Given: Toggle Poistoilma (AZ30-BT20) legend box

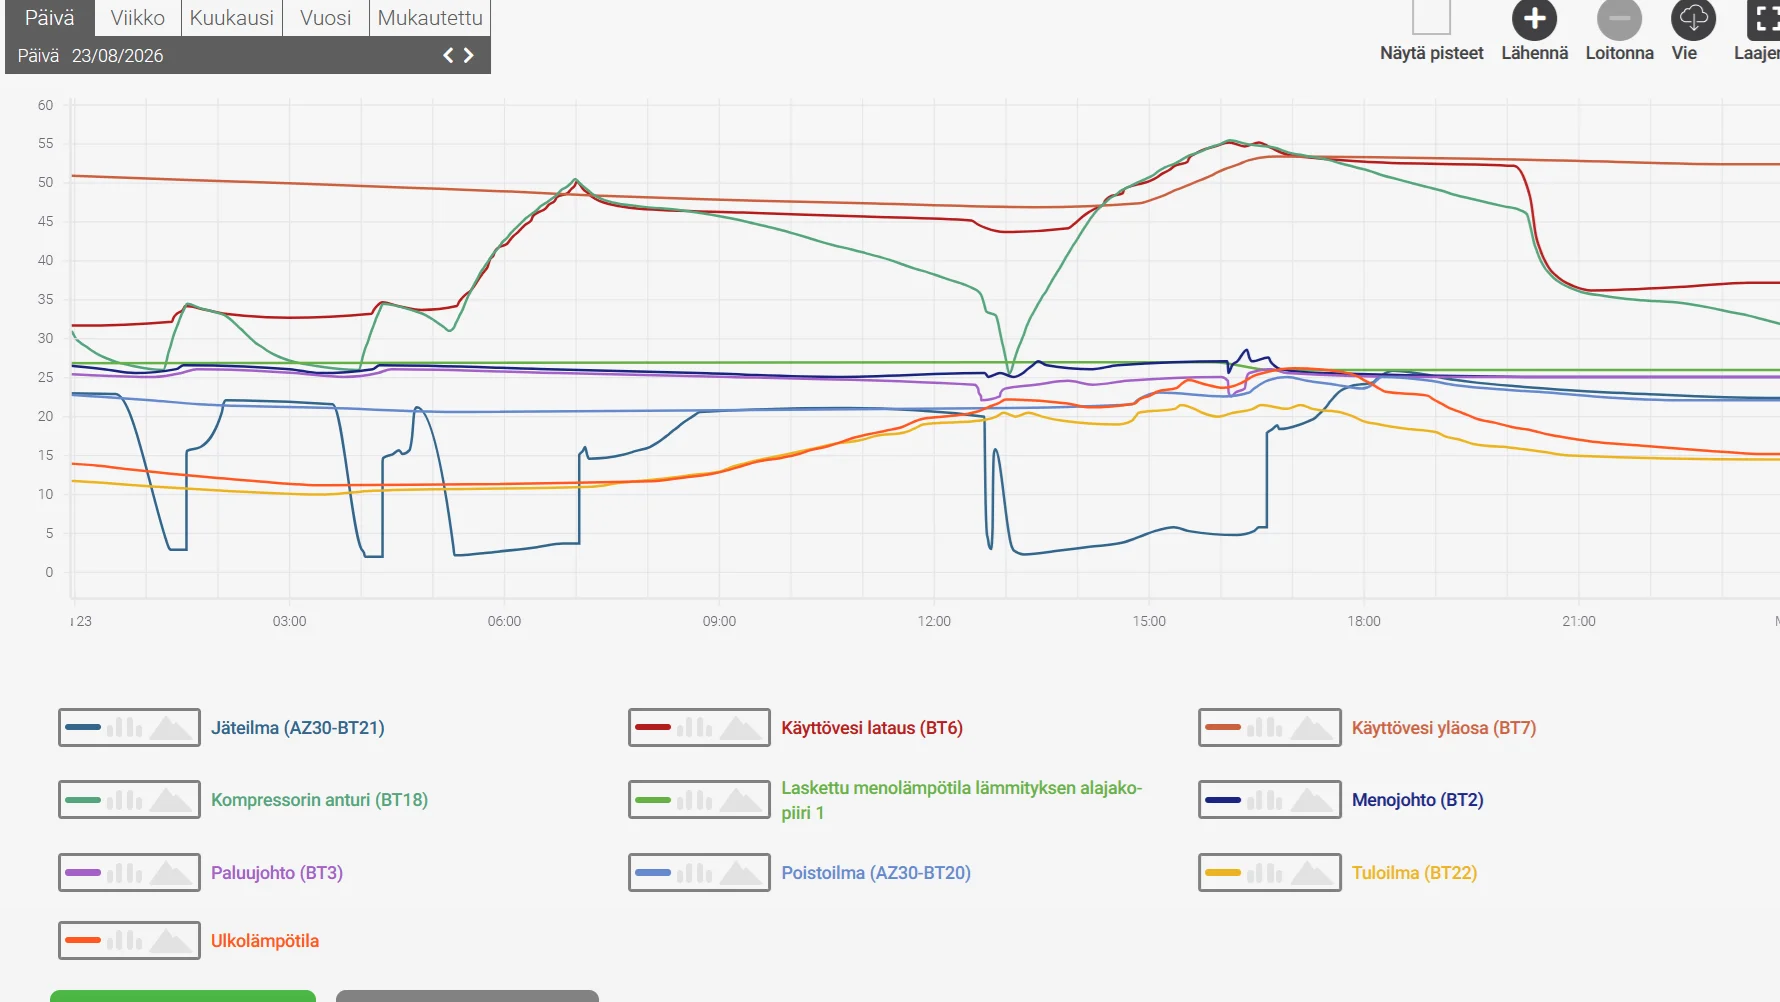Looking at the screenshot, I should click(x=699, y=873).
